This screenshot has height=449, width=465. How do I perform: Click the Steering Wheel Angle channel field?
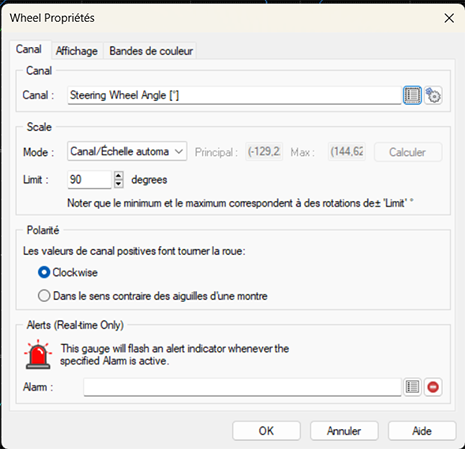point(234,95)
